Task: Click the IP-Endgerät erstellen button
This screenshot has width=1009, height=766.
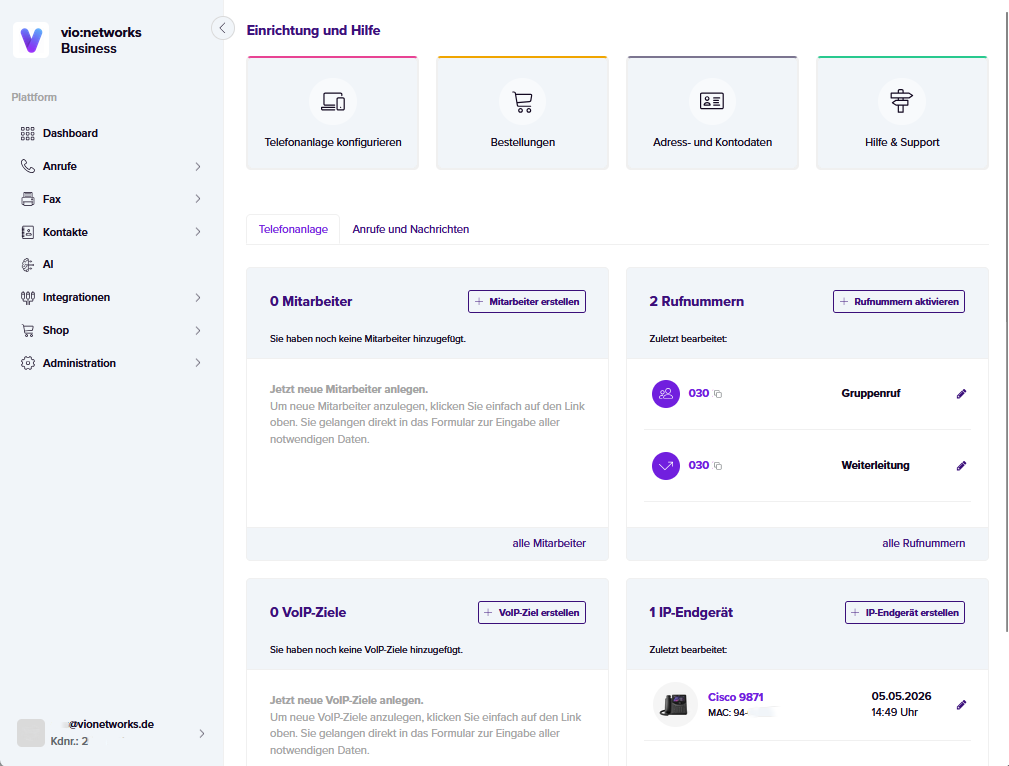Action: coord(905,613)
